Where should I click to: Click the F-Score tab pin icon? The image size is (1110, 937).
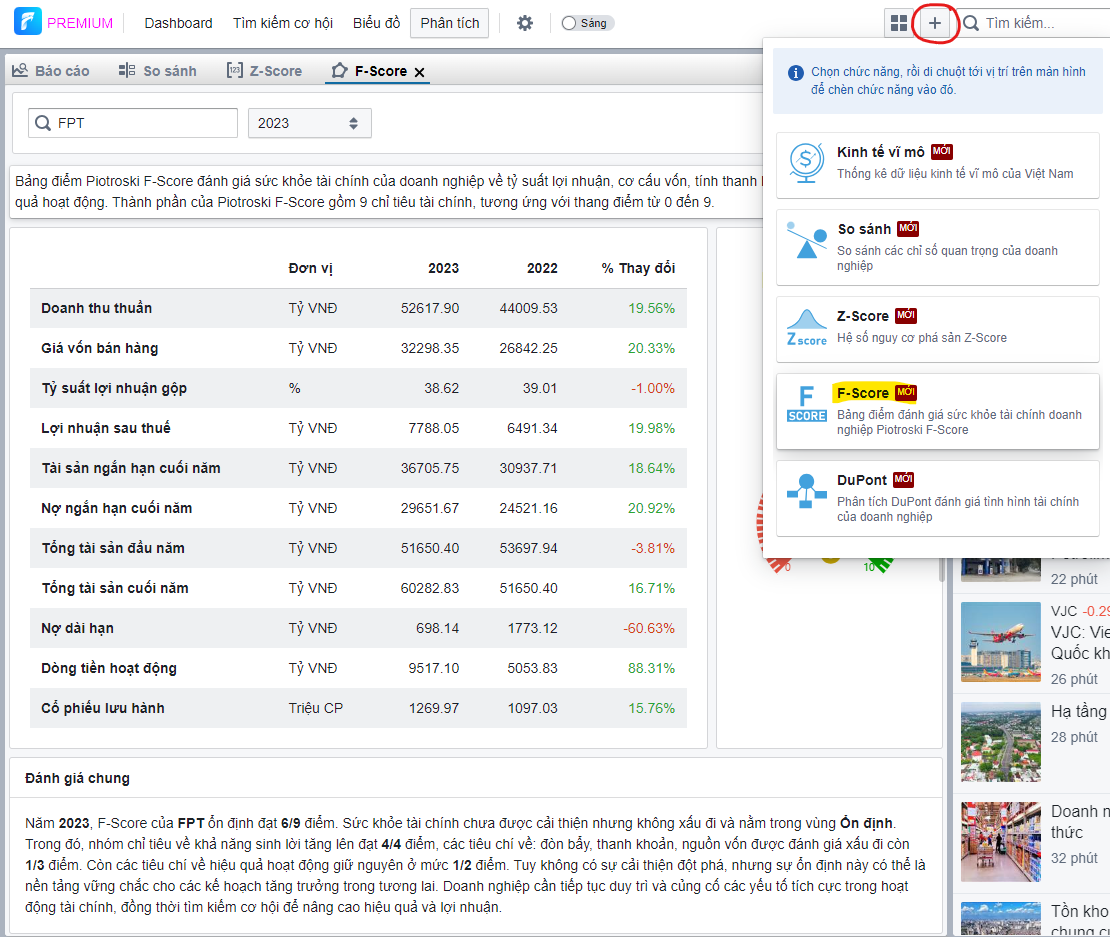click(340, 71)
